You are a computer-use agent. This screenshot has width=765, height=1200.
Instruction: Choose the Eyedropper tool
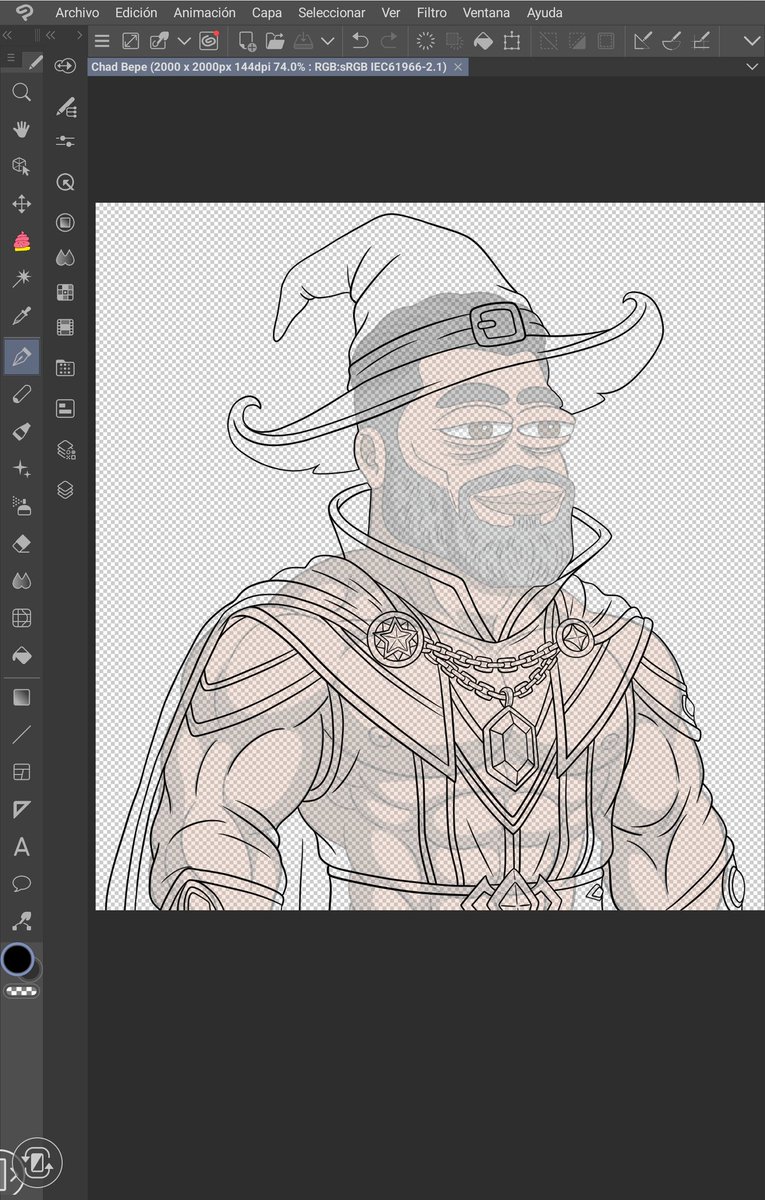[21, 317]
